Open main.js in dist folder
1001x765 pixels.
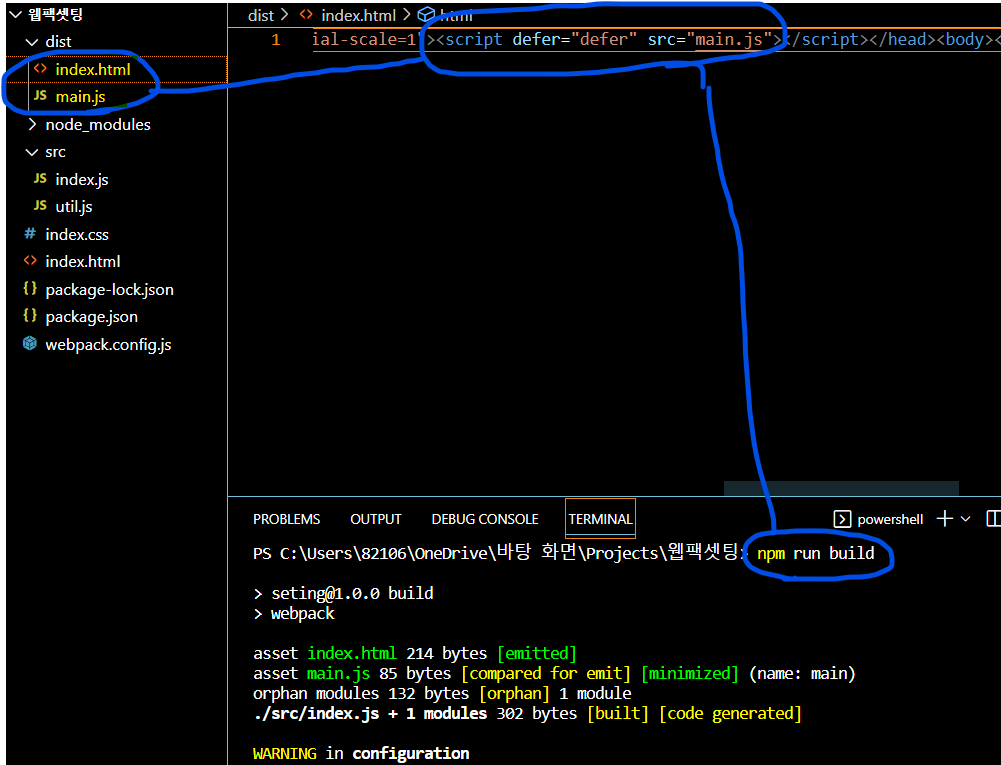tap(80, 96)
